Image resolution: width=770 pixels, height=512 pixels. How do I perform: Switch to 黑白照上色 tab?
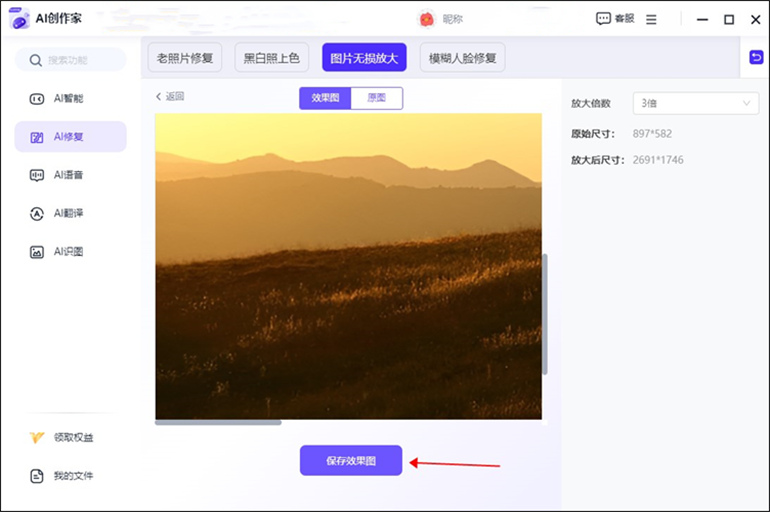pos(272,58)
